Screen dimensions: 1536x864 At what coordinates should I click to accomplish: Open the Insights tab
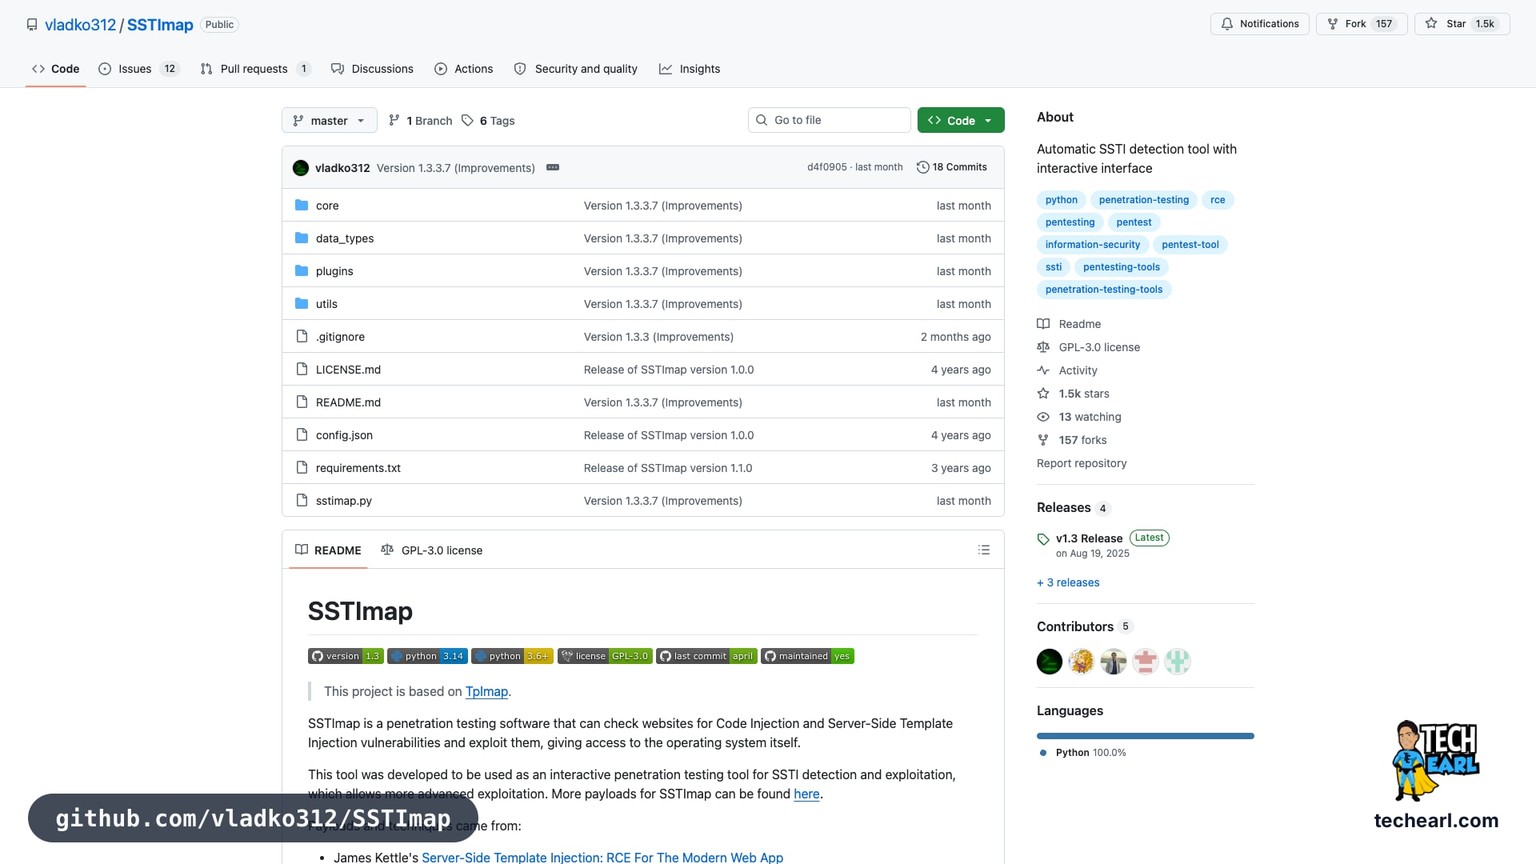coord(689,69)
